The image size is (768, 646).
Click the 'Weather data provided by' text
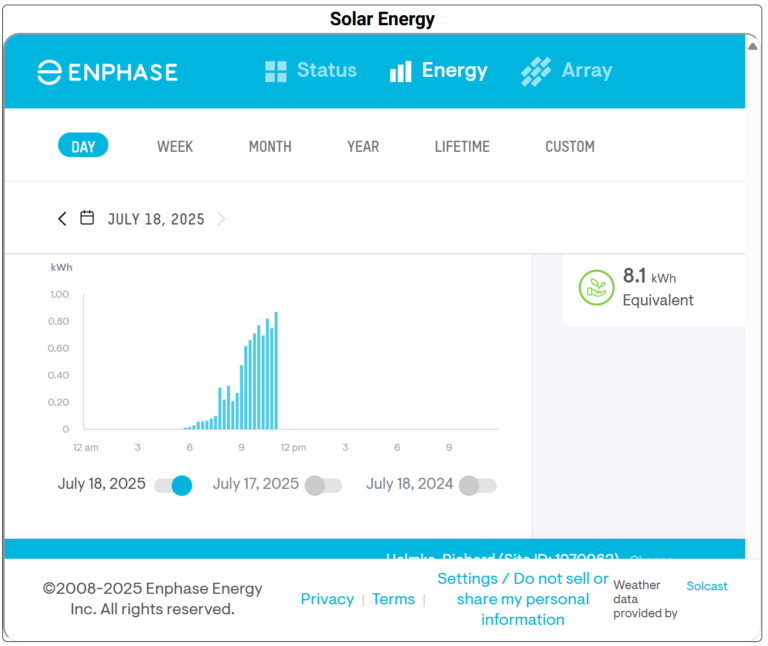tap(645, 599)
